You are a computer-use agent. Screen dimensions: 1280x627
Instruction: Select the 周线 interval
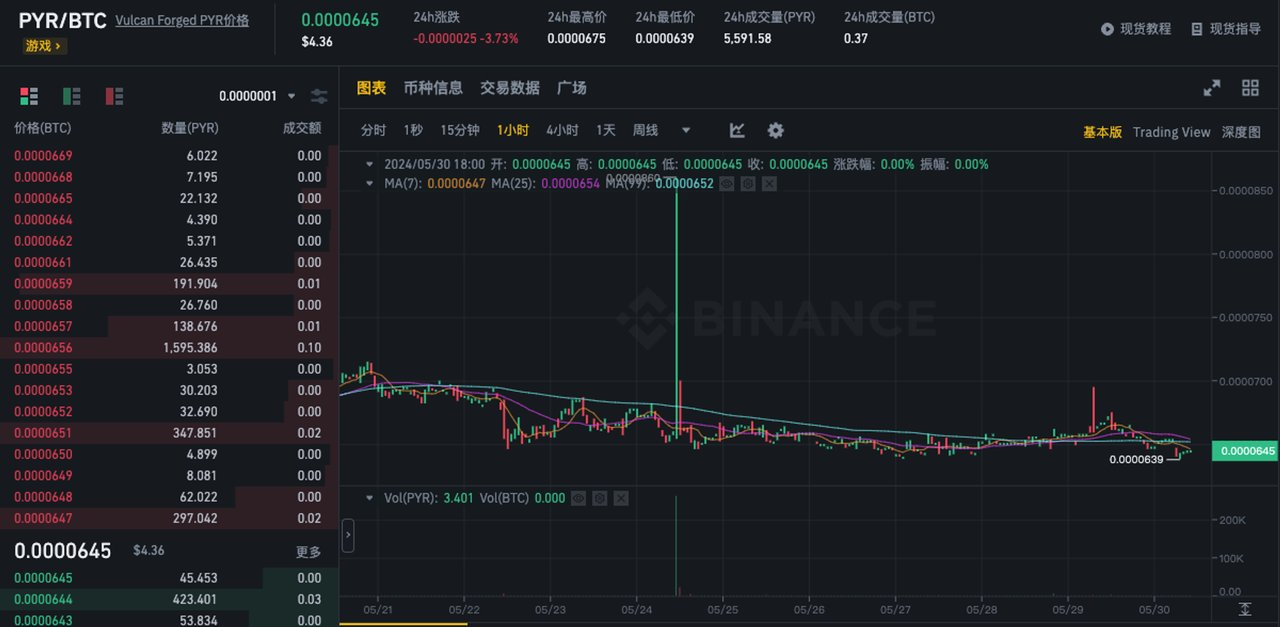tap(646, 130)
